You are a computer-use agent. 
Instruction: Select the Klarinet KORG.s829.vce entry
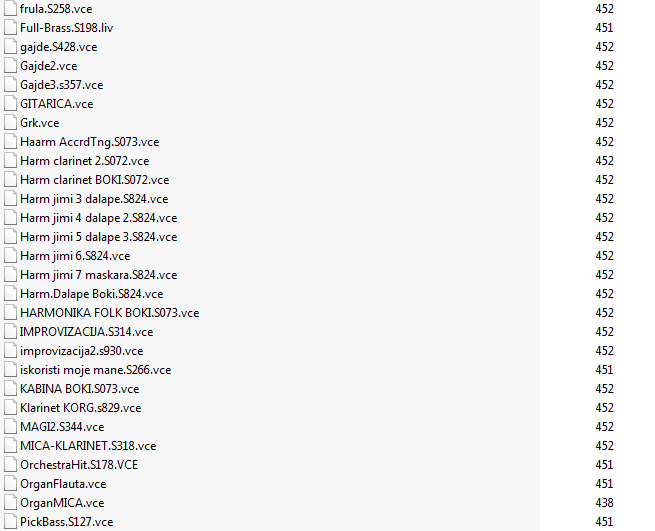pos(81,408)
